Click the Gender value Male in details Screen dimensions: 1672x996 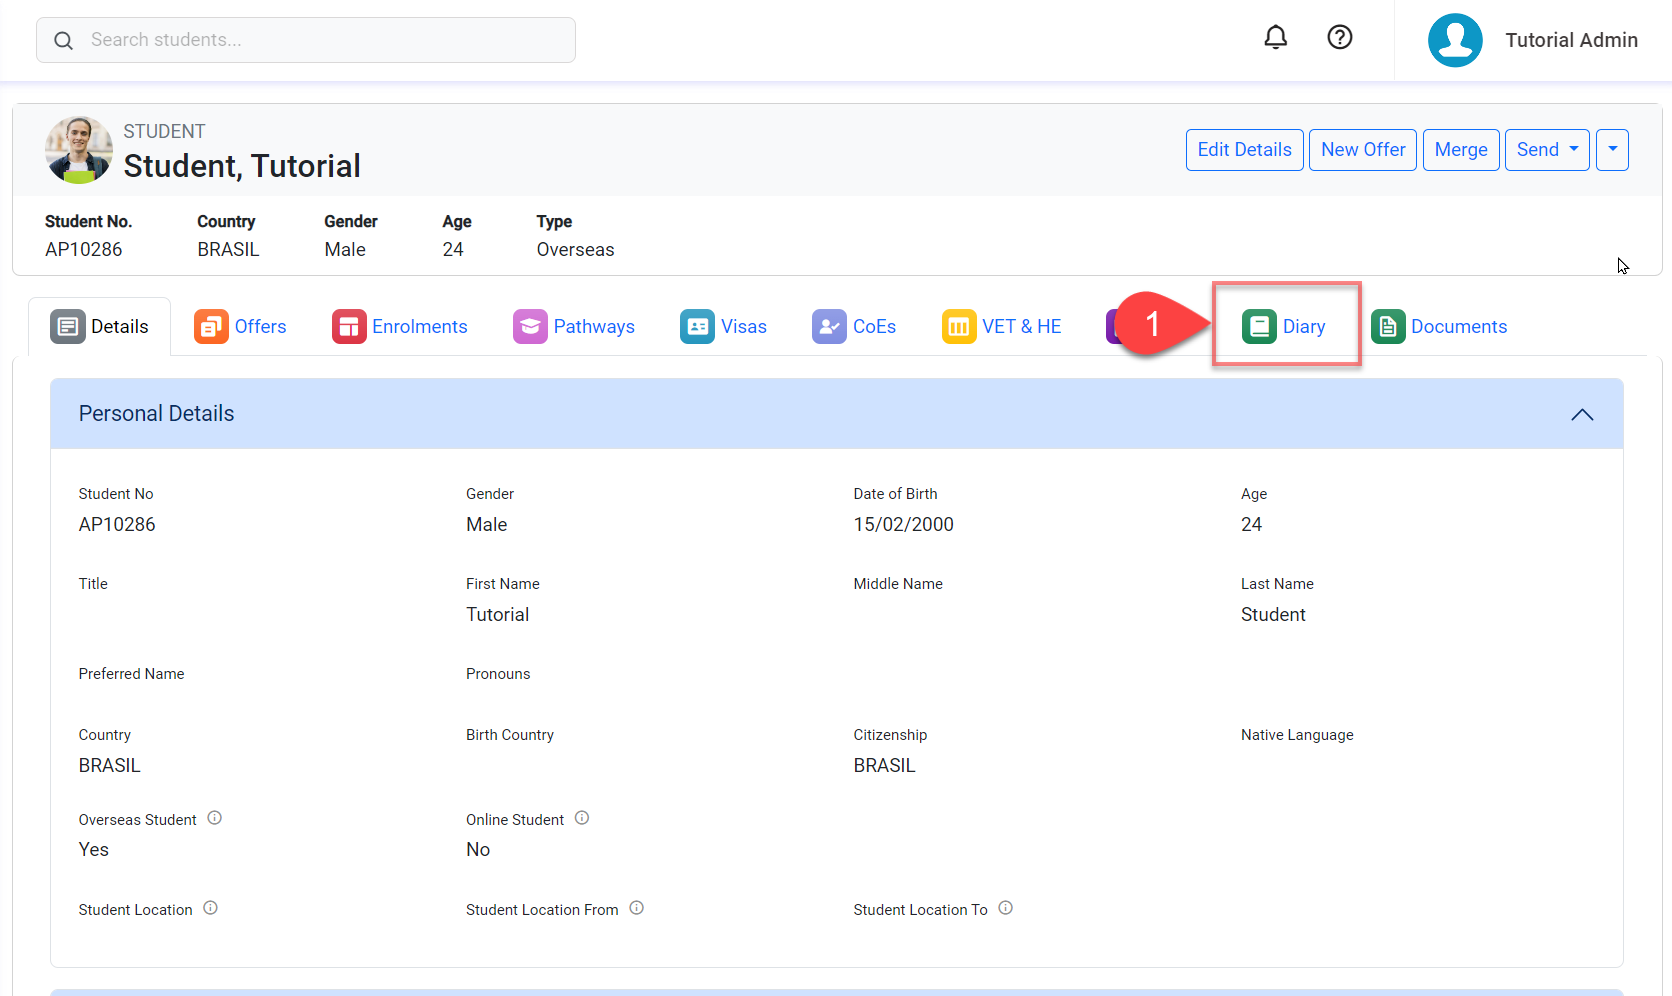pyautogui.click(x=487, y=524)
